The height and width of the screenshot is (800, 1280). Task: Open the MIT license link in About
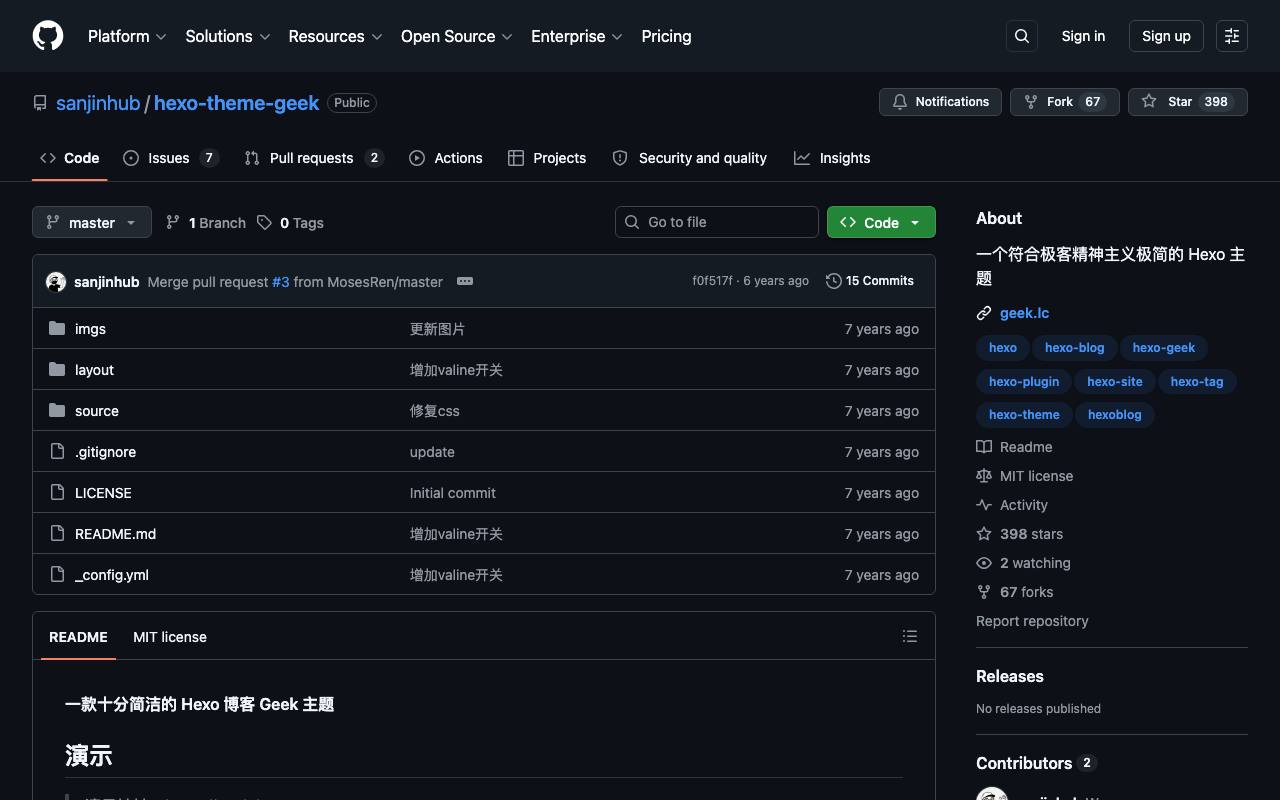pos(1025,476)
